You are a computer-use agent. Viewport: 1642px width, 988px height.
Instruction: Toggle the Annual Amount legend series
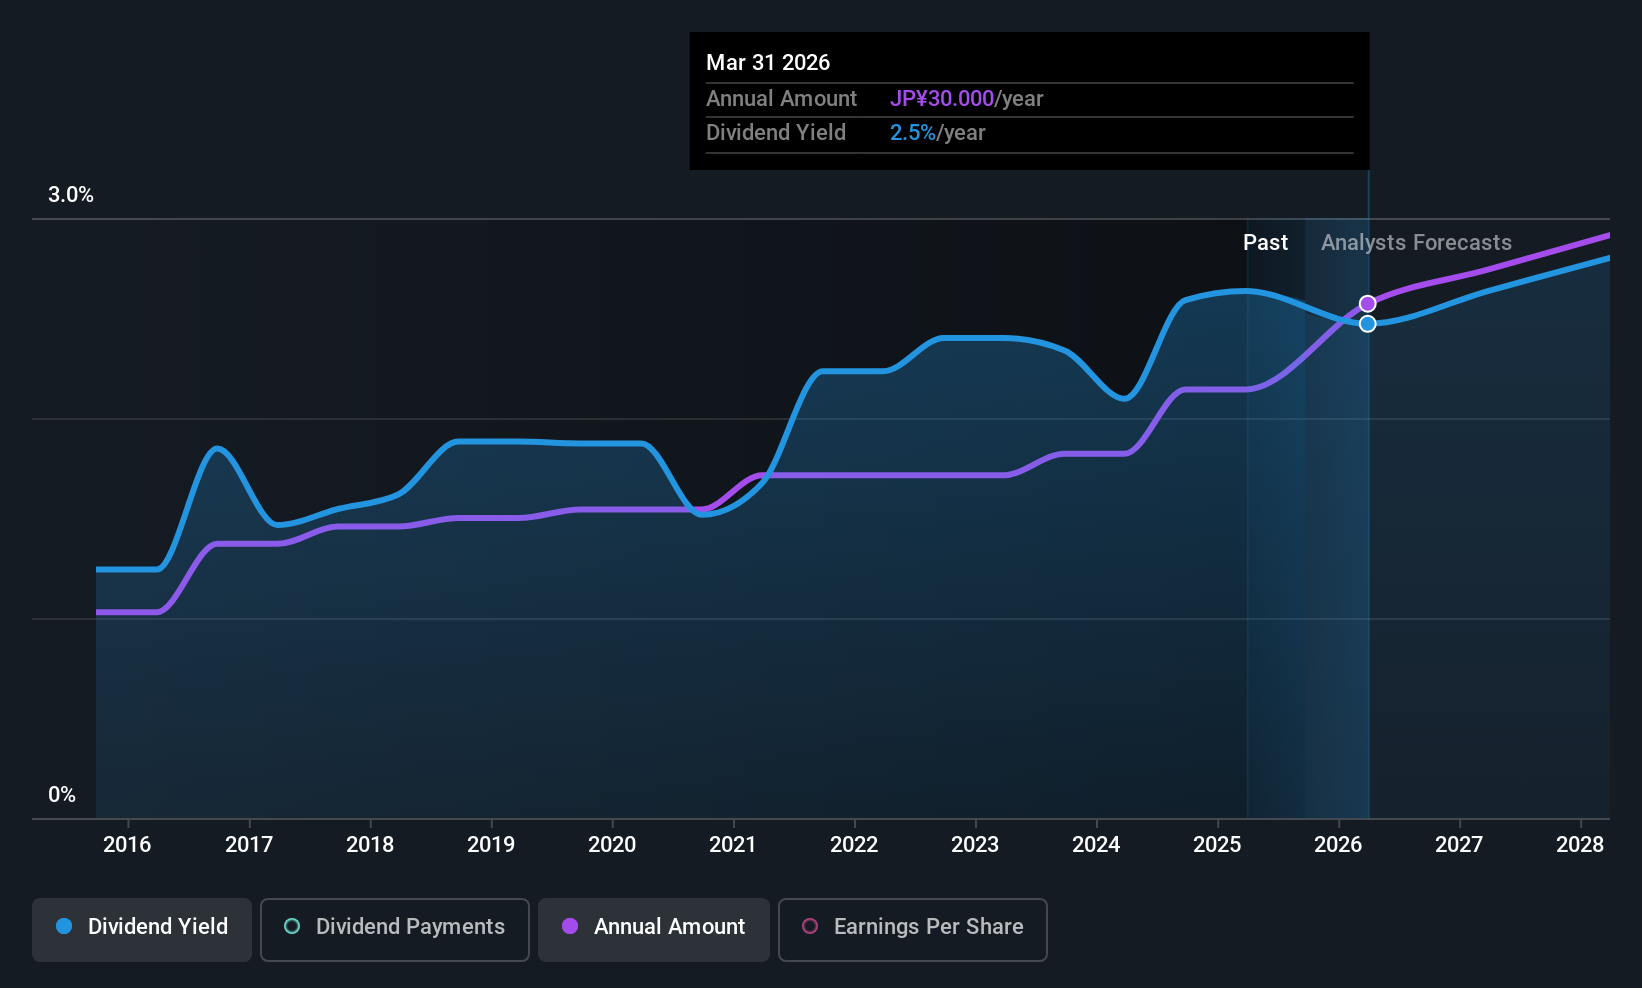click(x=654, y=929)
